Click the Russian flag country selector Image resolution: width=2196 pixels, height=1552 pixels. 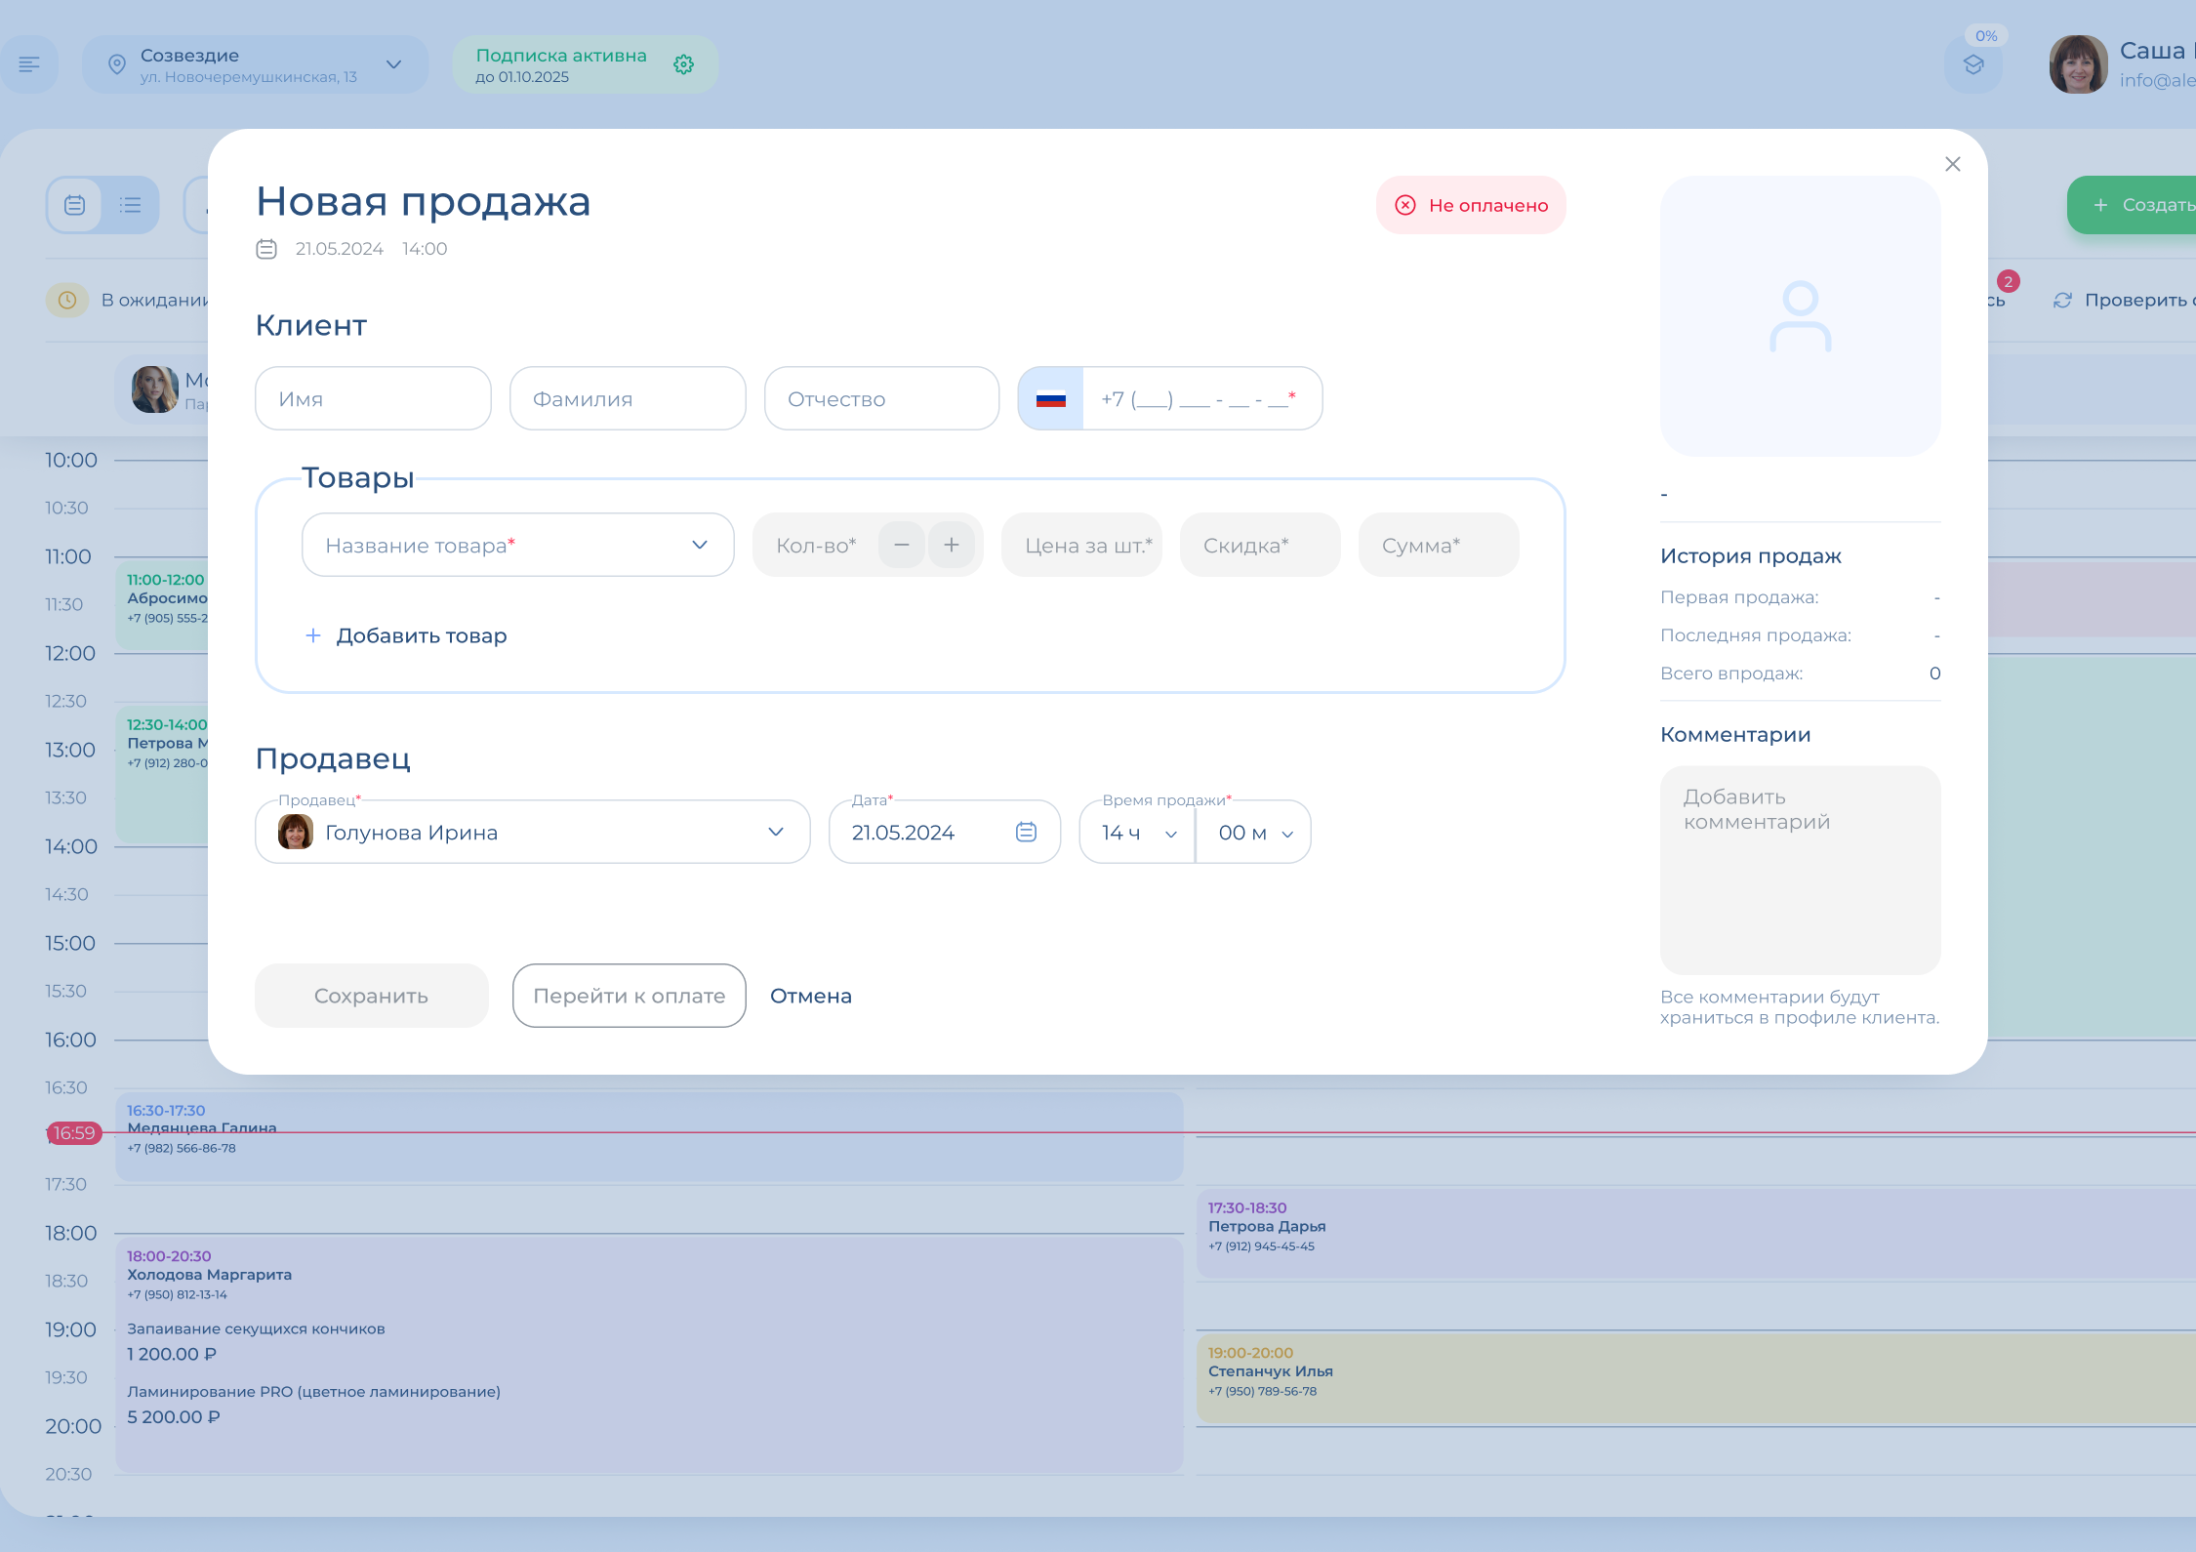click(1050, 399)
